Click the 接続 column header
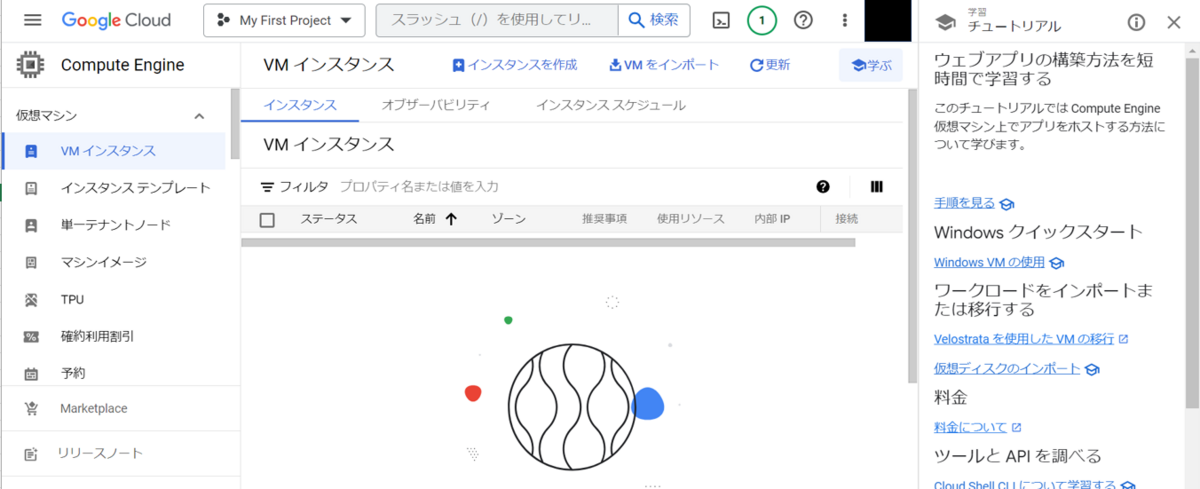This screenshot has width=1200, height=489. click(847, 219)
